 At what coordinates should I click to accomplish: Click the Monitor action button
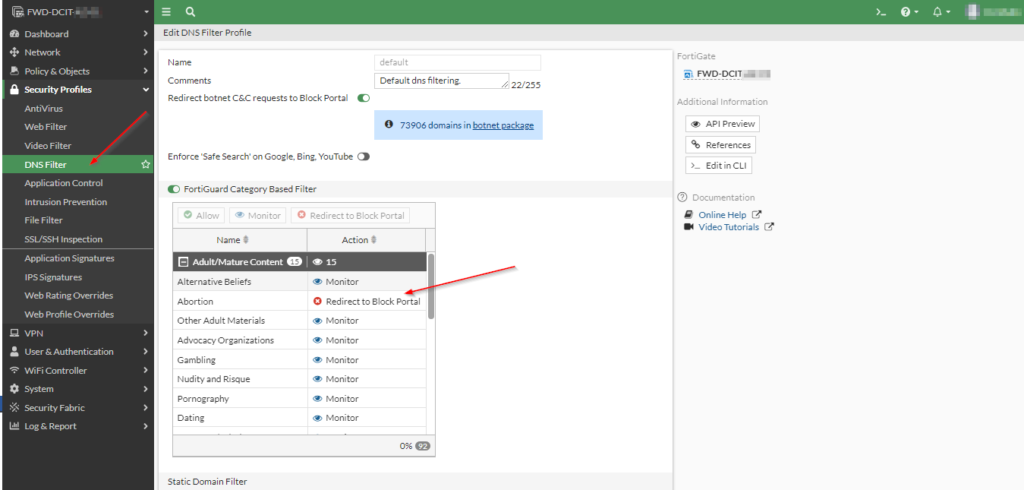258,215
